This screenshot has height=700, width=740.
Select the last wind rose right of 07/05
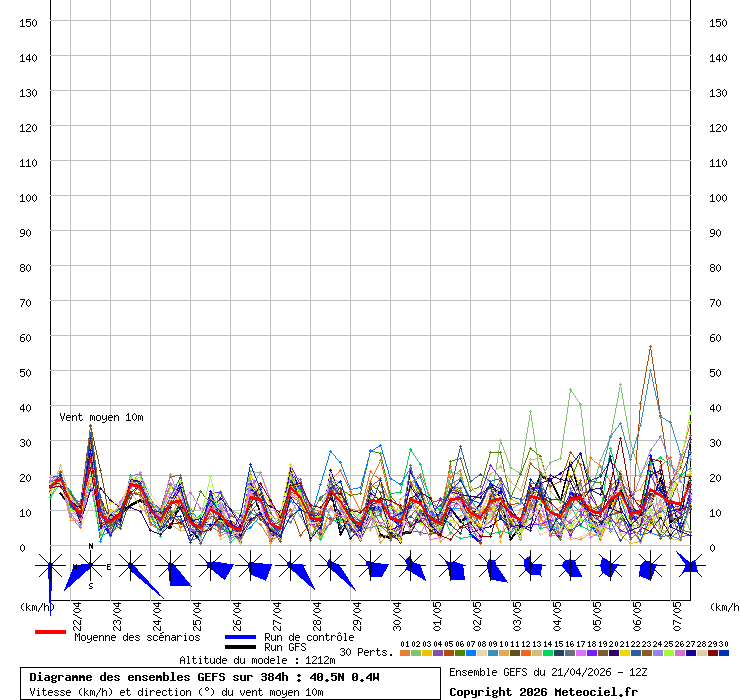690,567
